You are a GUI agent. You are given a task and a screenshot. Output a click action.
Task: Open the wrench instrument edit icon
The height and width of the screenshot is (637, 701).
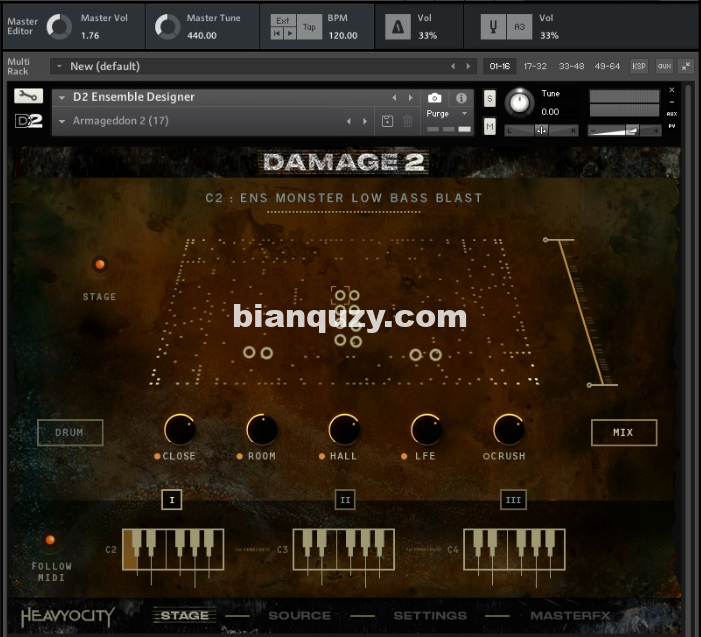(x=28, y=96)
